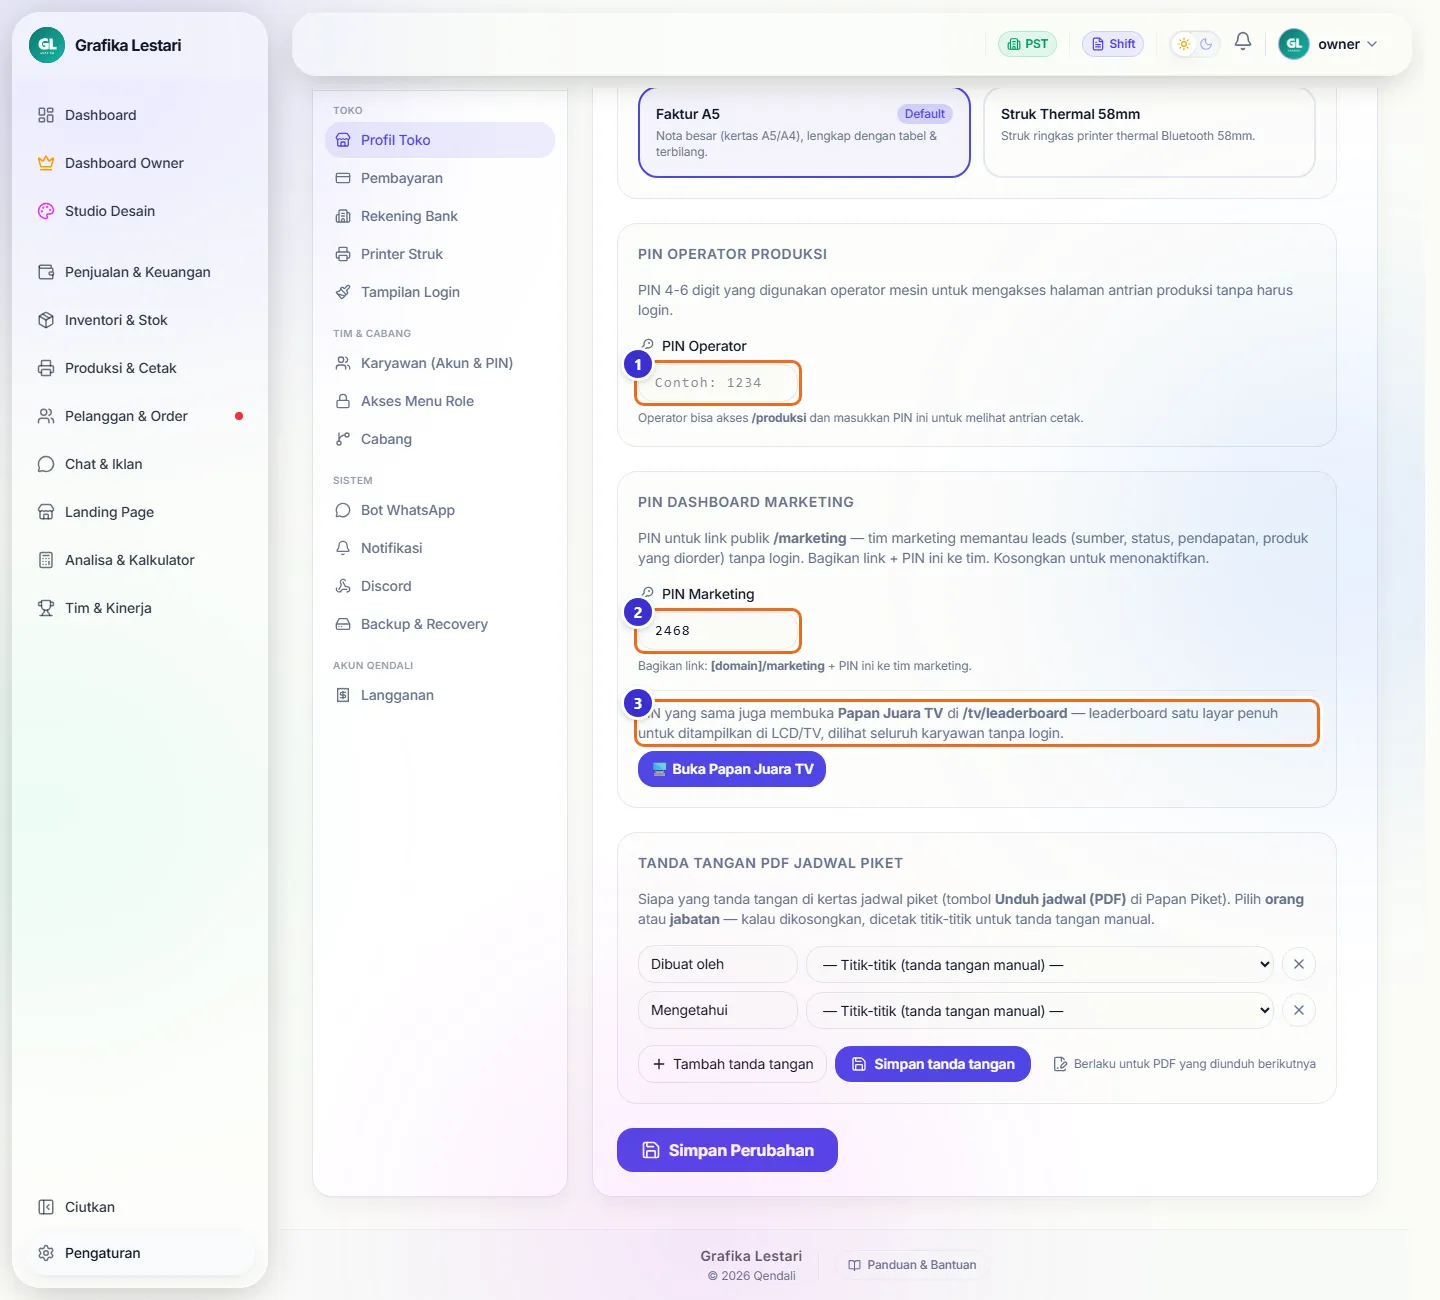Click the PST badge in top bar

coord(1027,44)
